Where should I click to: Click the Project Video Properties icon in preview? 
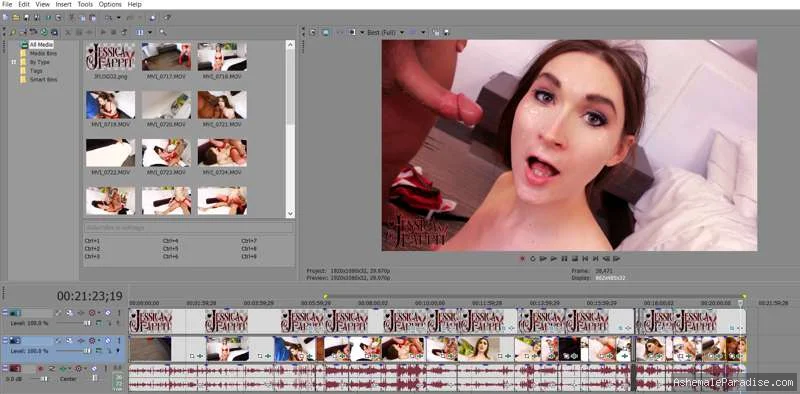click(313, 33)
